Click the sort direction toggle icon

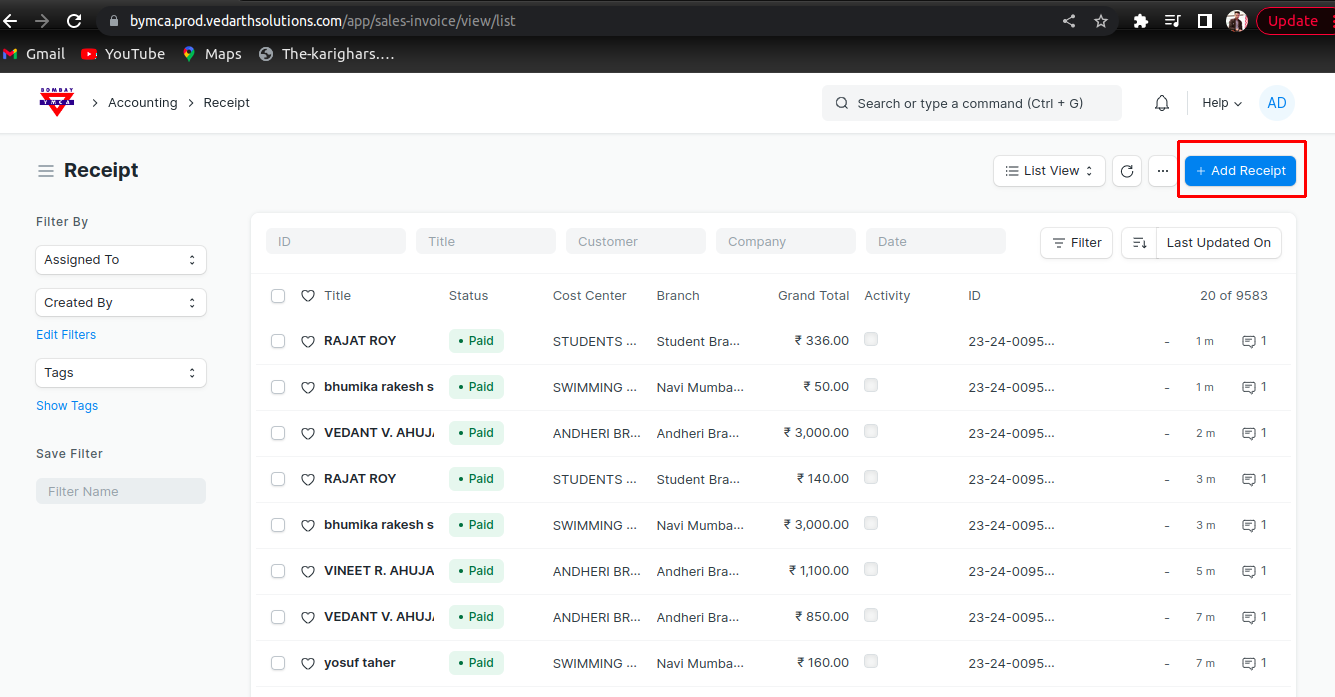tap(1139, 242)
